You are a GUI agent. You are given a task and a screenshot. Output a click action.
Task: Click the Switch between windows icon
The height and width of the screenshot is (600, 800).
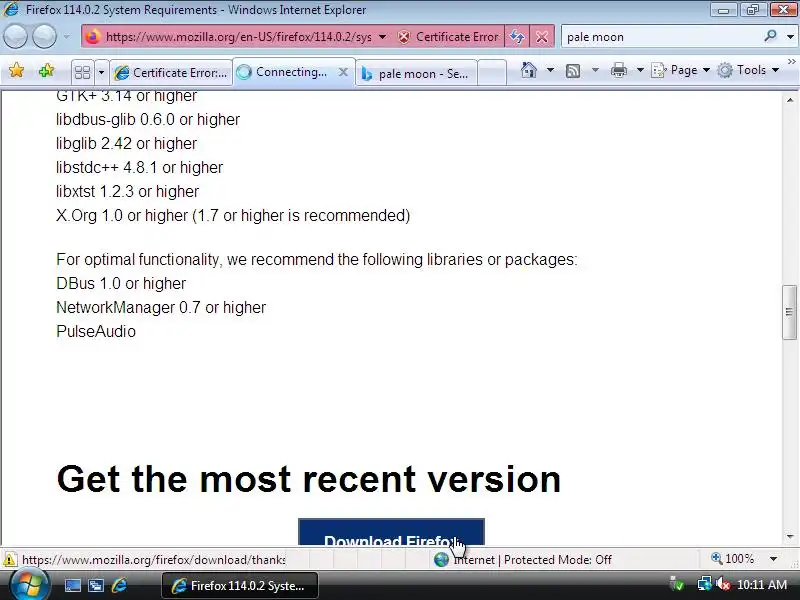[95, 586]
